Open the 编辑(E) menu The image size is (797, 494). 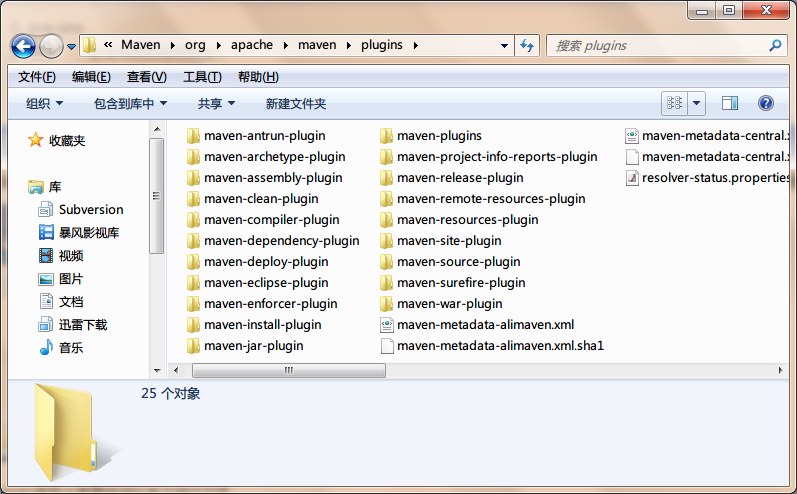coord(91,77)
